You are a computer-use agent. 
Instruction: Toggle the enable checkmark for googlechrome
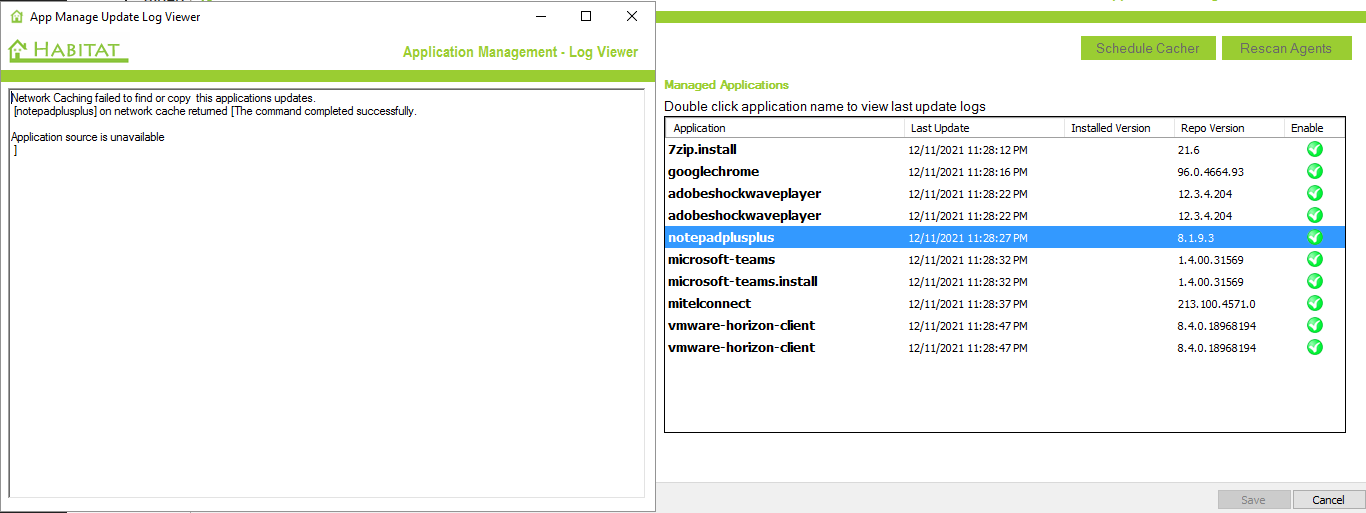coord(1314,171)
